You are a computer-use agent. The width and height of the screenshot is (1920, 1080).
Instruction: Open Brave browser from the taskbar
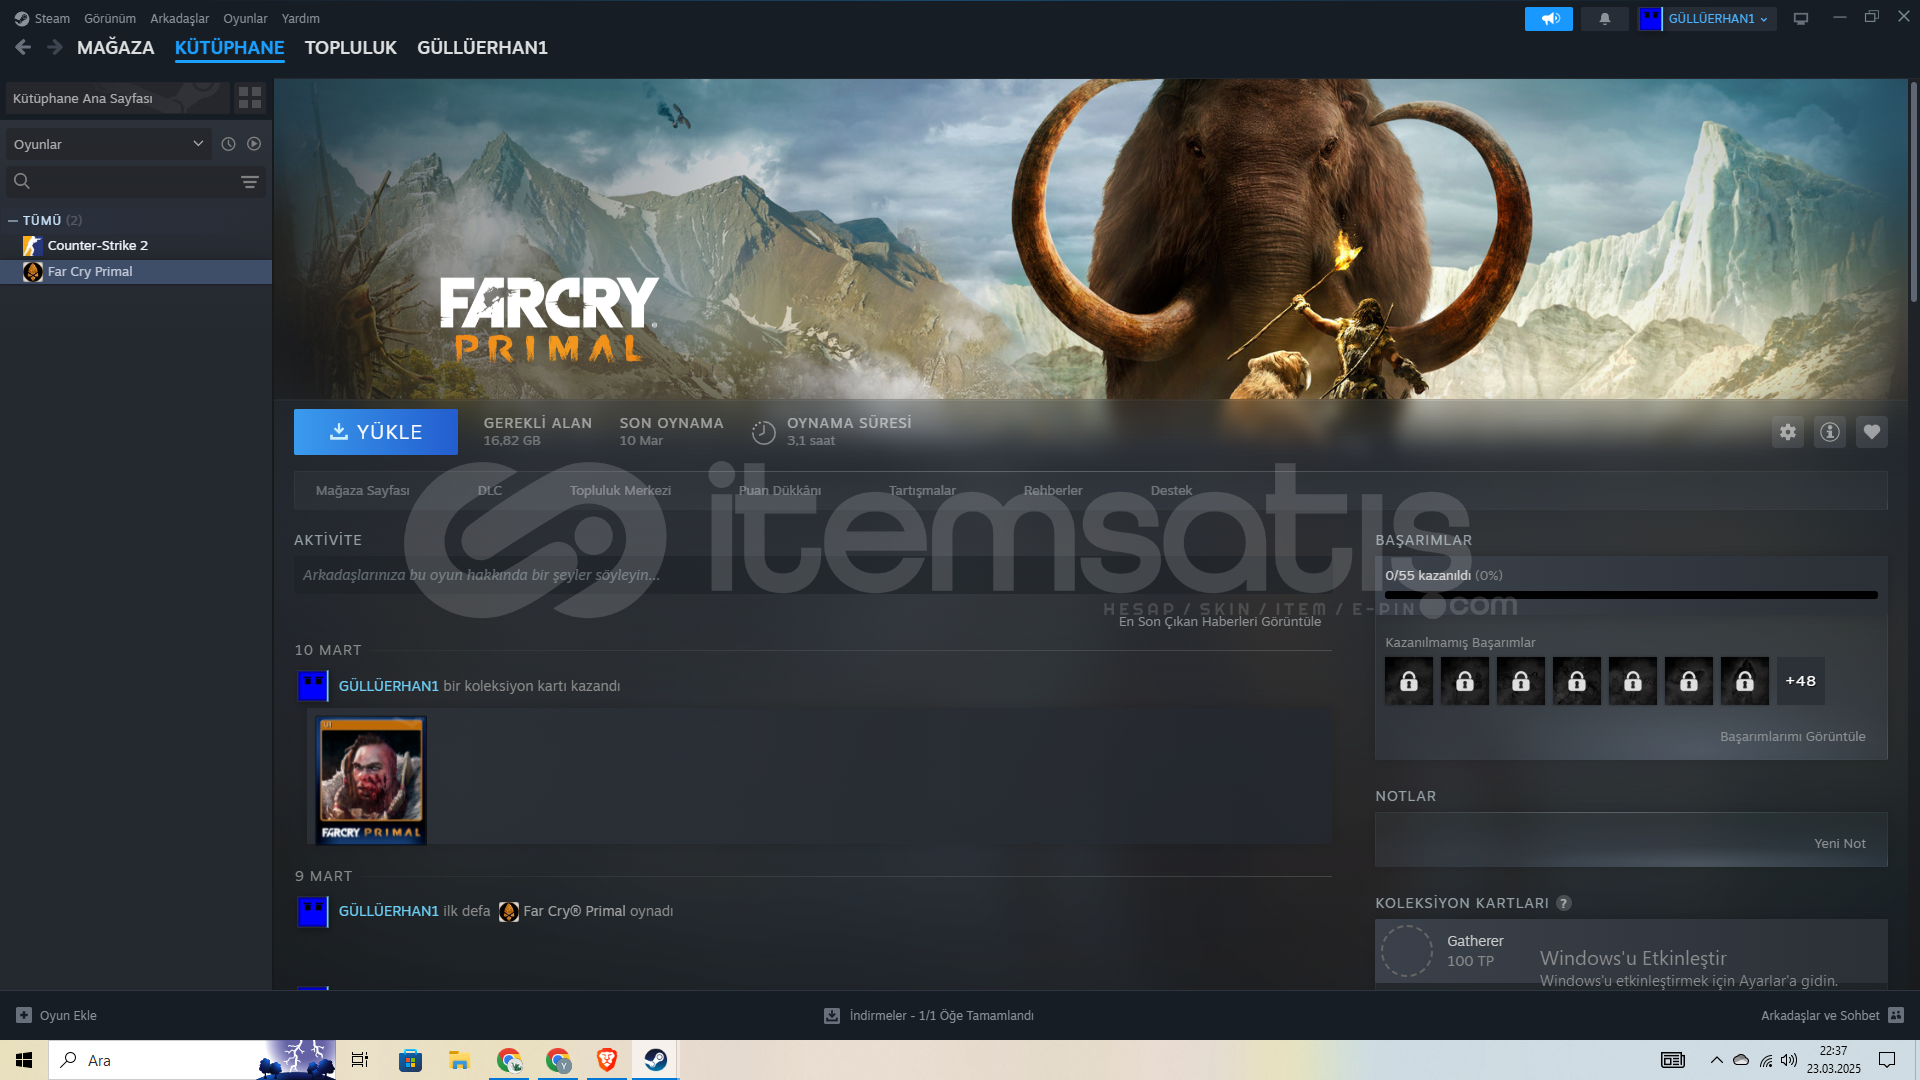(606, 1060)
